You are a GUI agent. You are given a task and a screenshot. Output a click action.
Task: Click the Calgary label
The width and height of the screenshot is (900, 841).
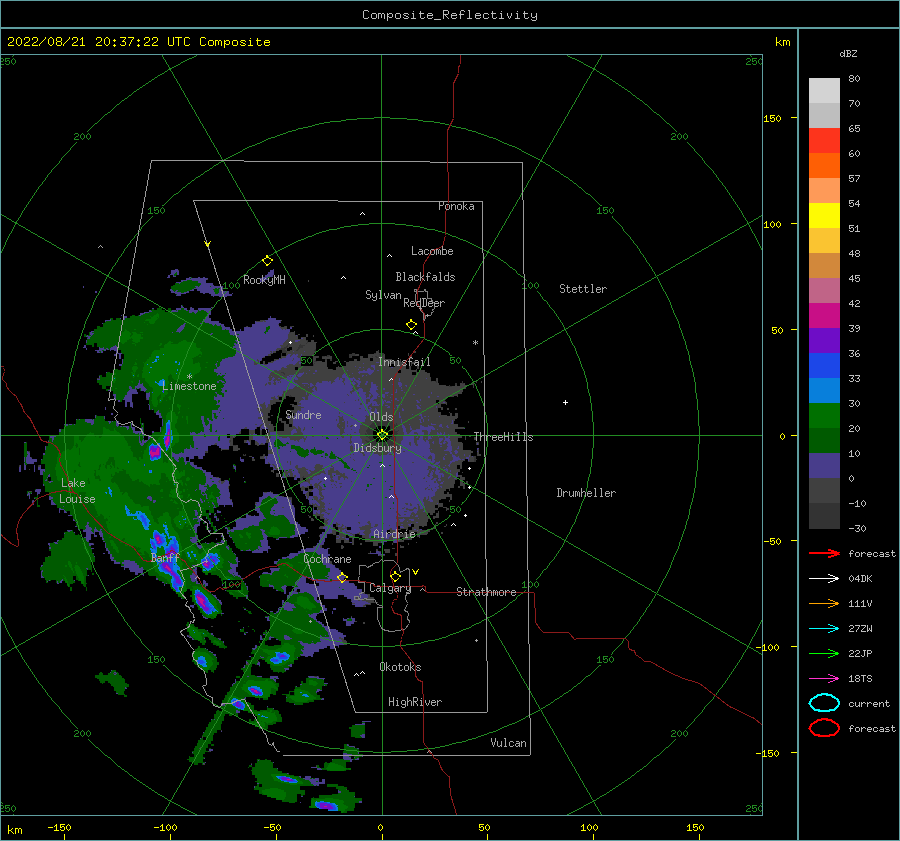pos(390,588)
